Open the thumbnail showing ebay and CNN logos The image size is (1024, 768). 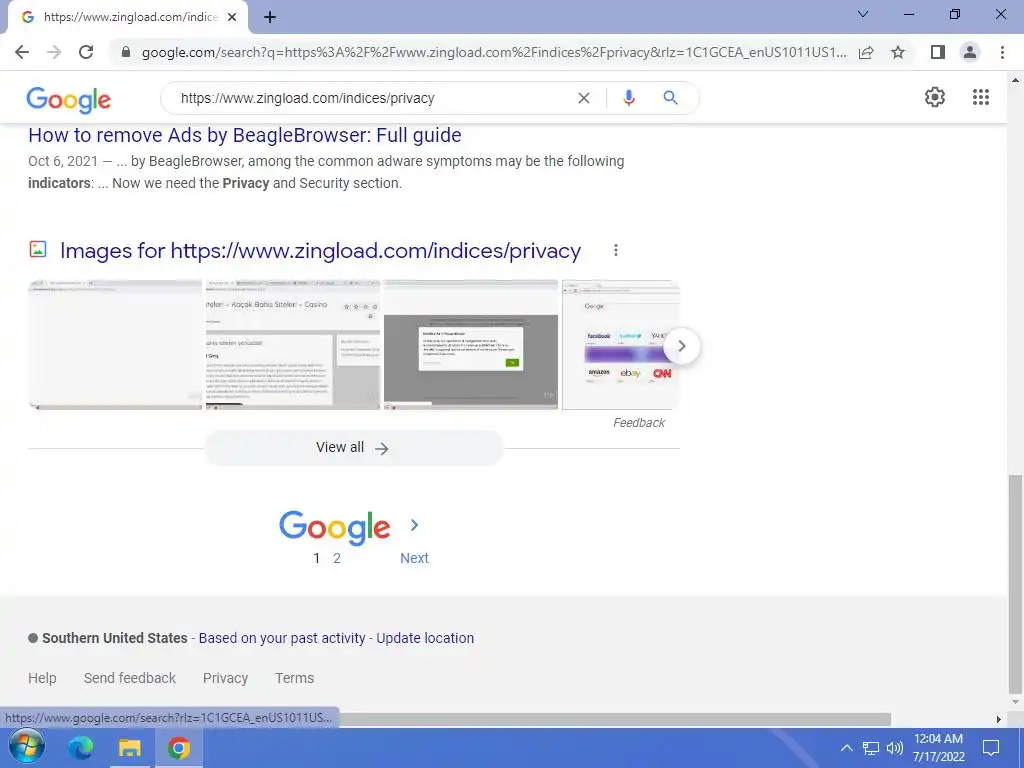click(x=620, y=345)
